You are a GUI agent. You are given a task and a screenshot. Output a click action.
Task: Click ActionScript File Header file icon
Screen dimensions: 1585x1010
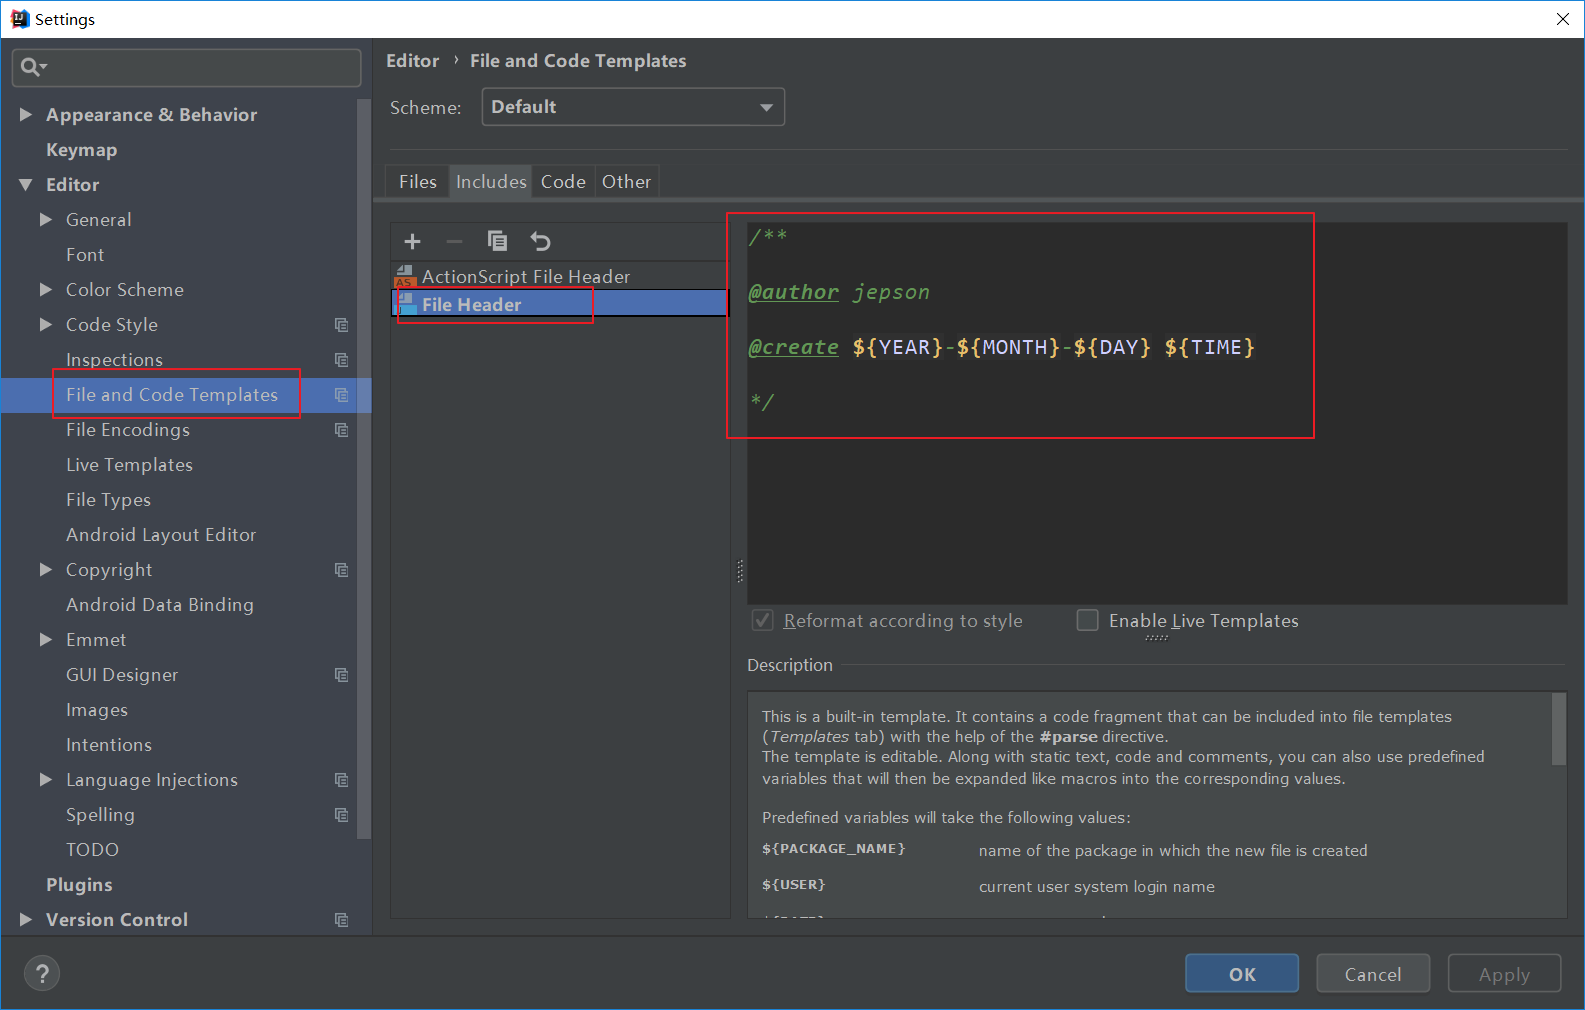coord(405,276)
